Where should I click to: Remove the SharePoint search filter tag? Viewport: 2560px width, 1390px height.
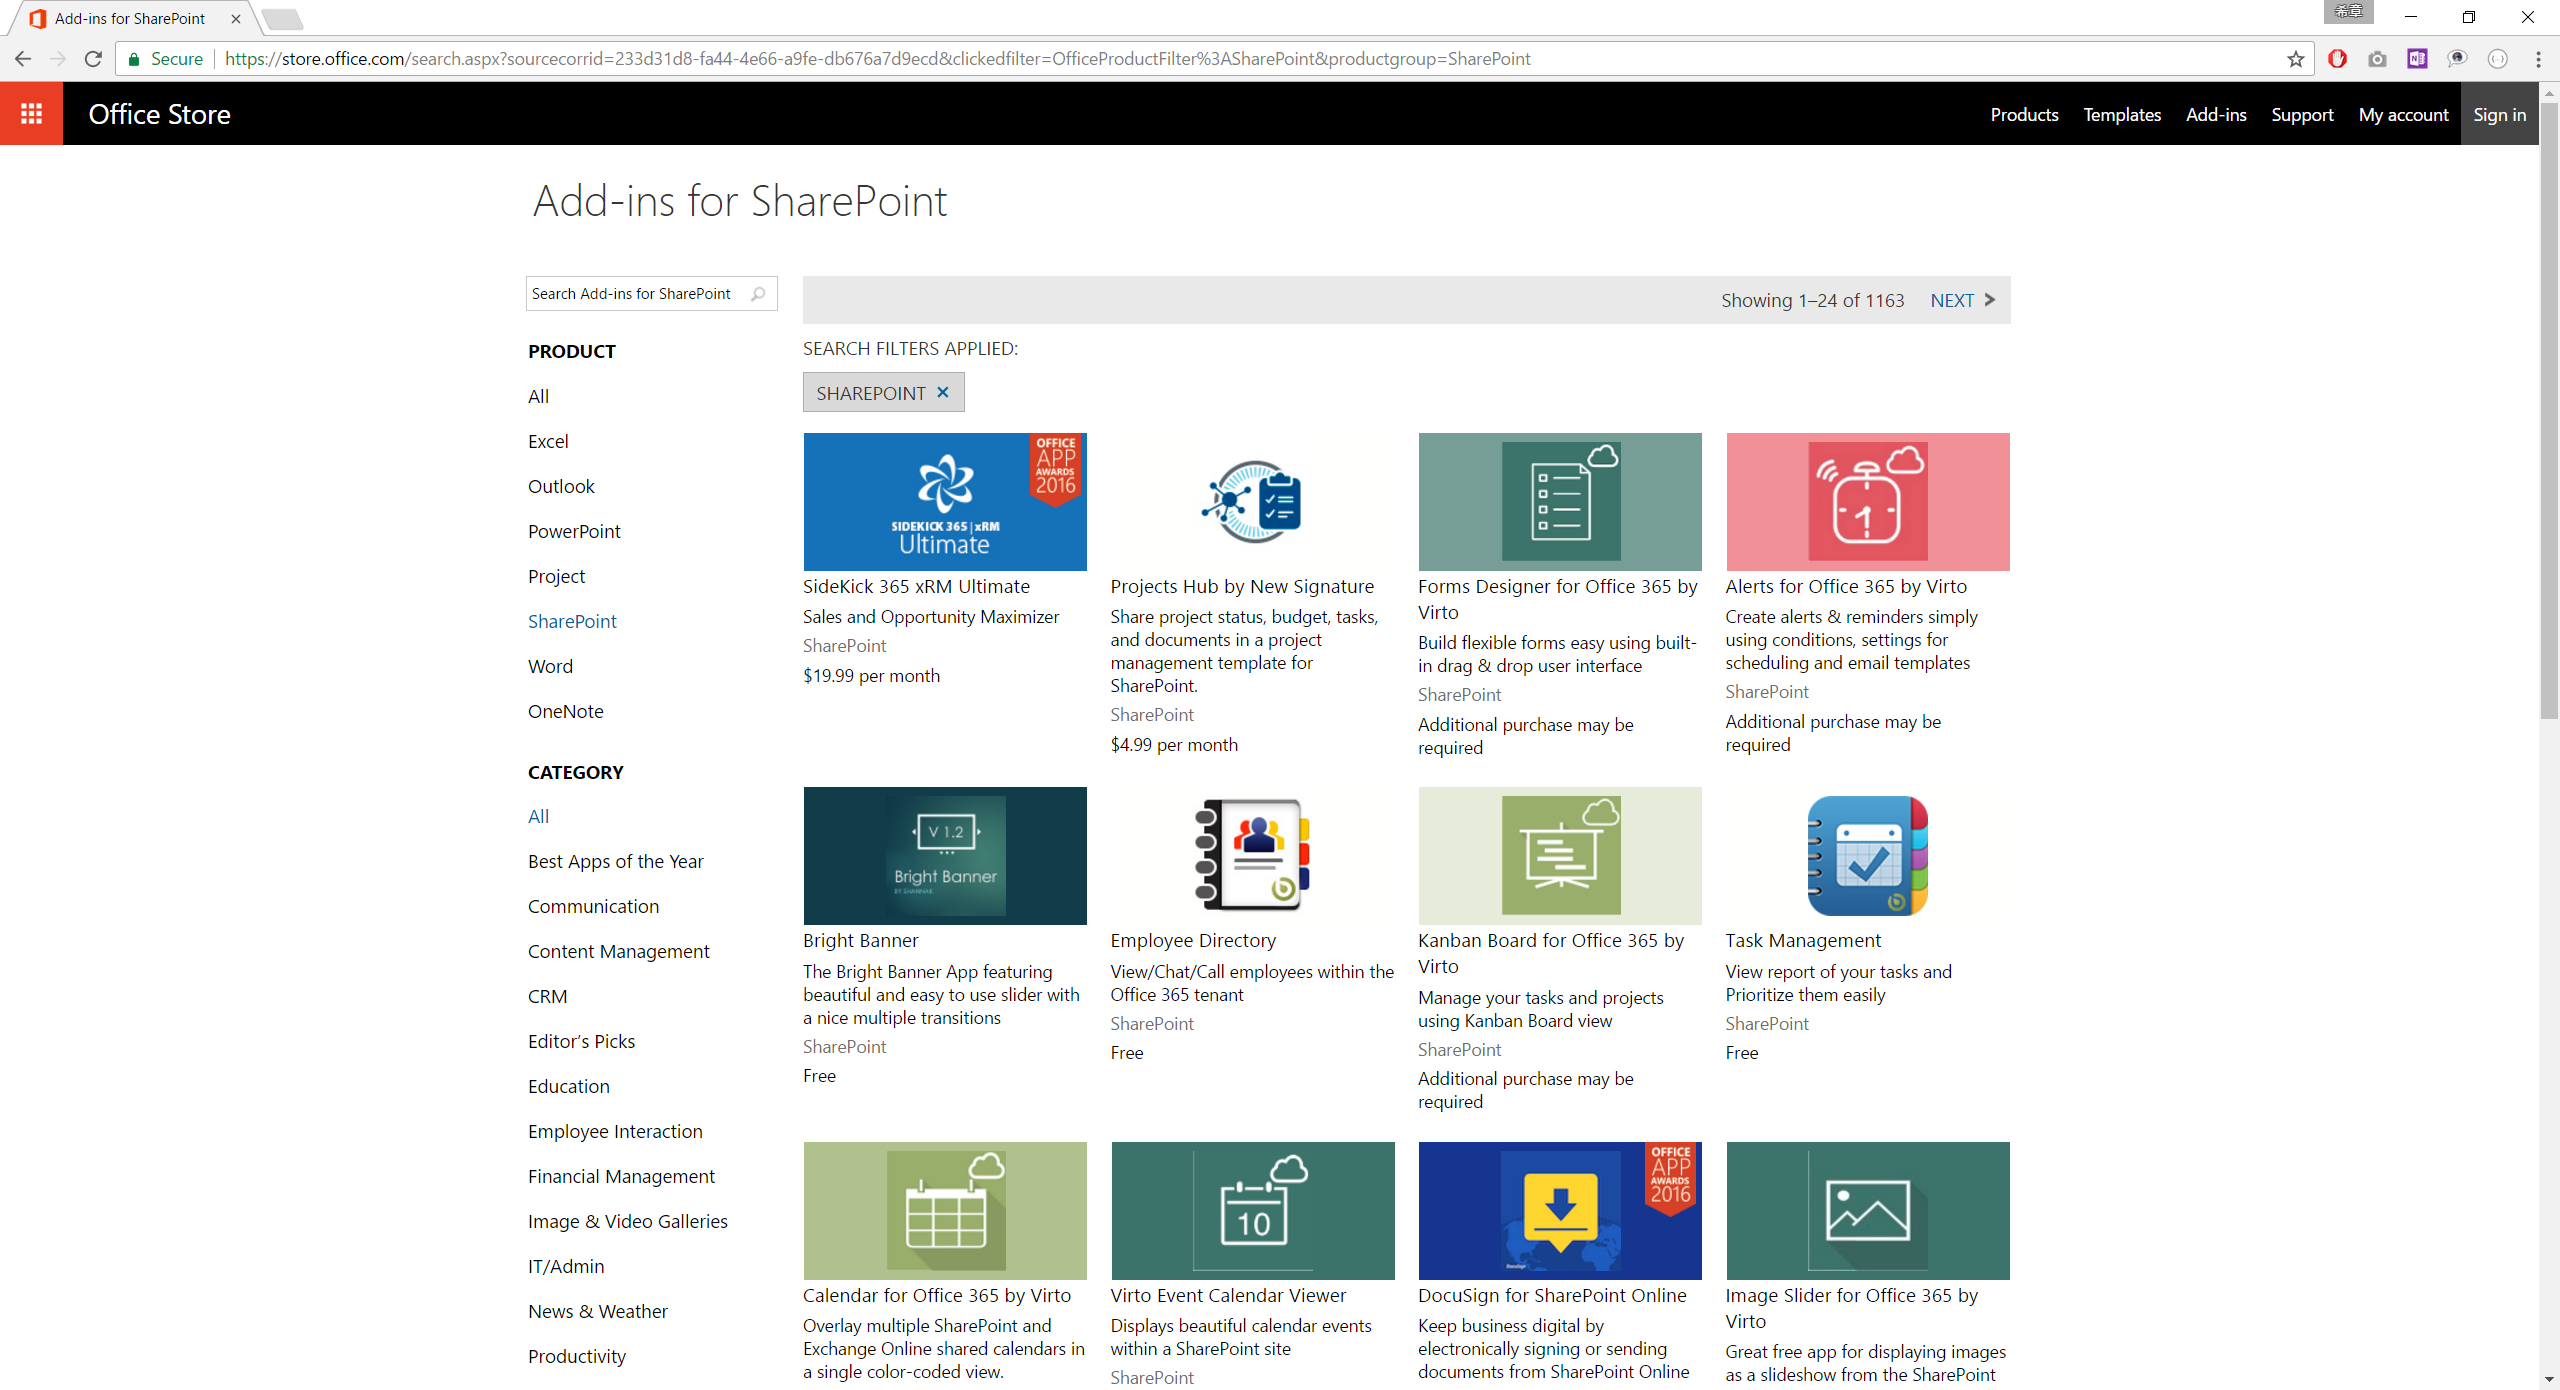click(x=941, y=392)
